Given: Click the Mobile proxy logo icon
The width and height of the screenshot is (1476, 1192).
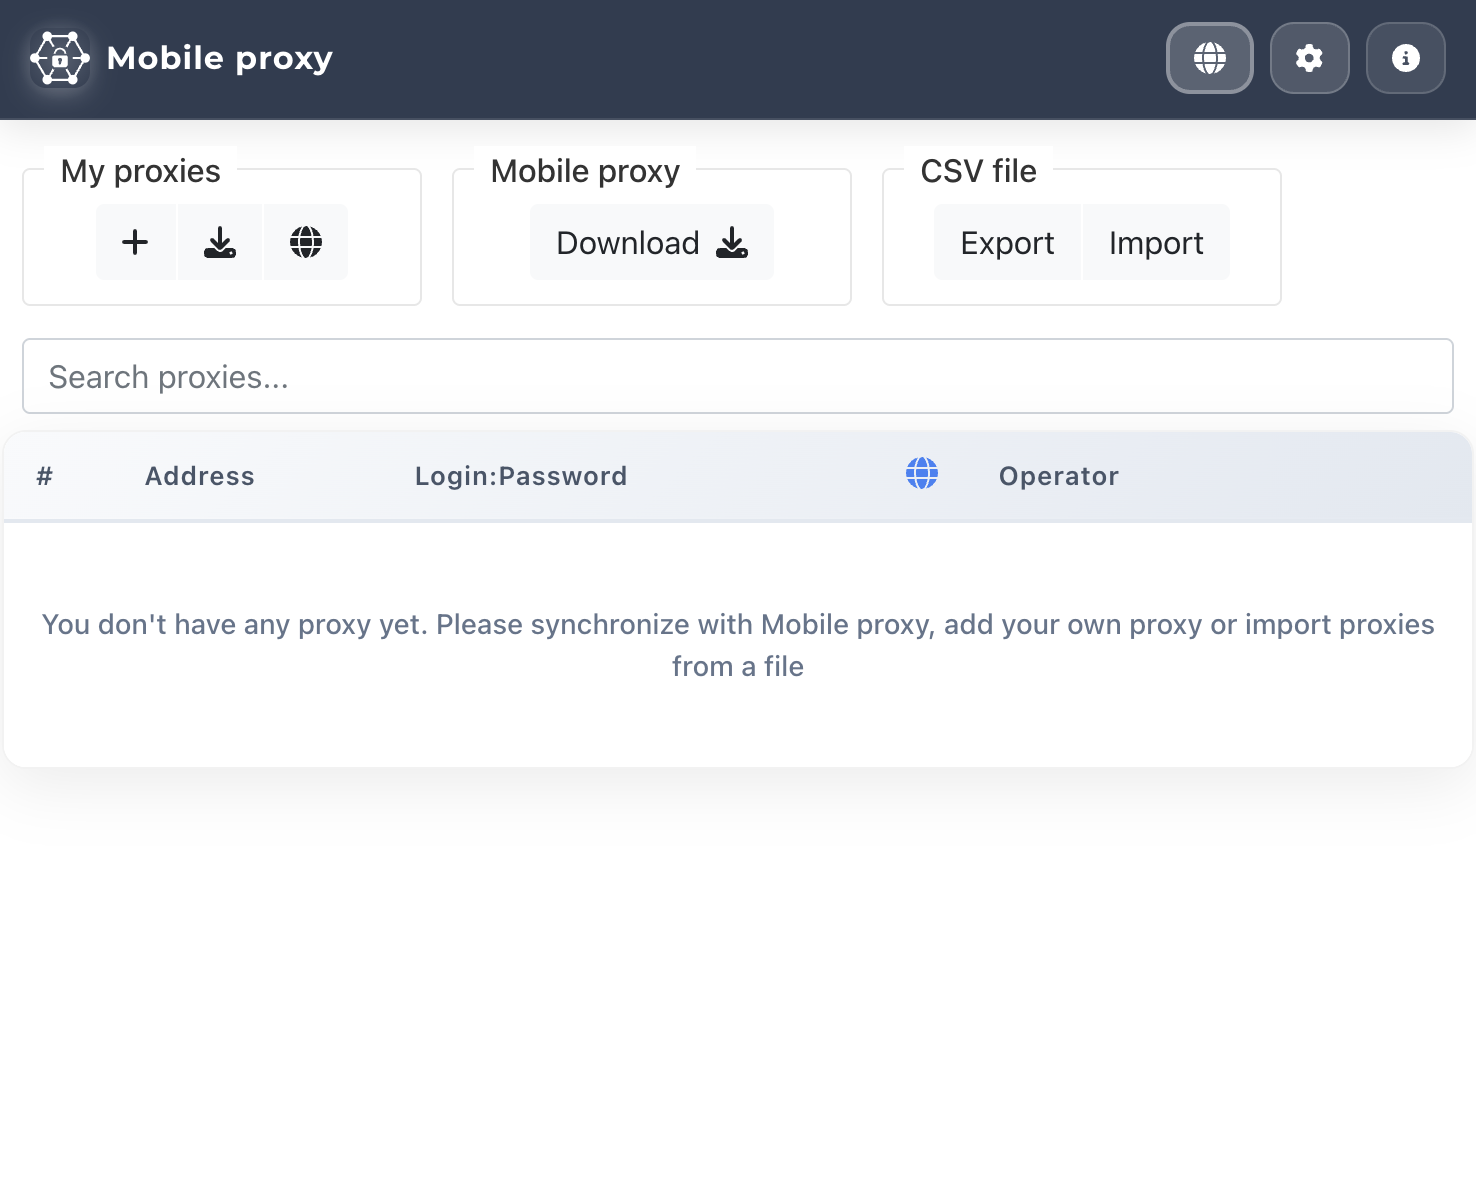Looking at the screenshot, I should click(x=60, y=58).
